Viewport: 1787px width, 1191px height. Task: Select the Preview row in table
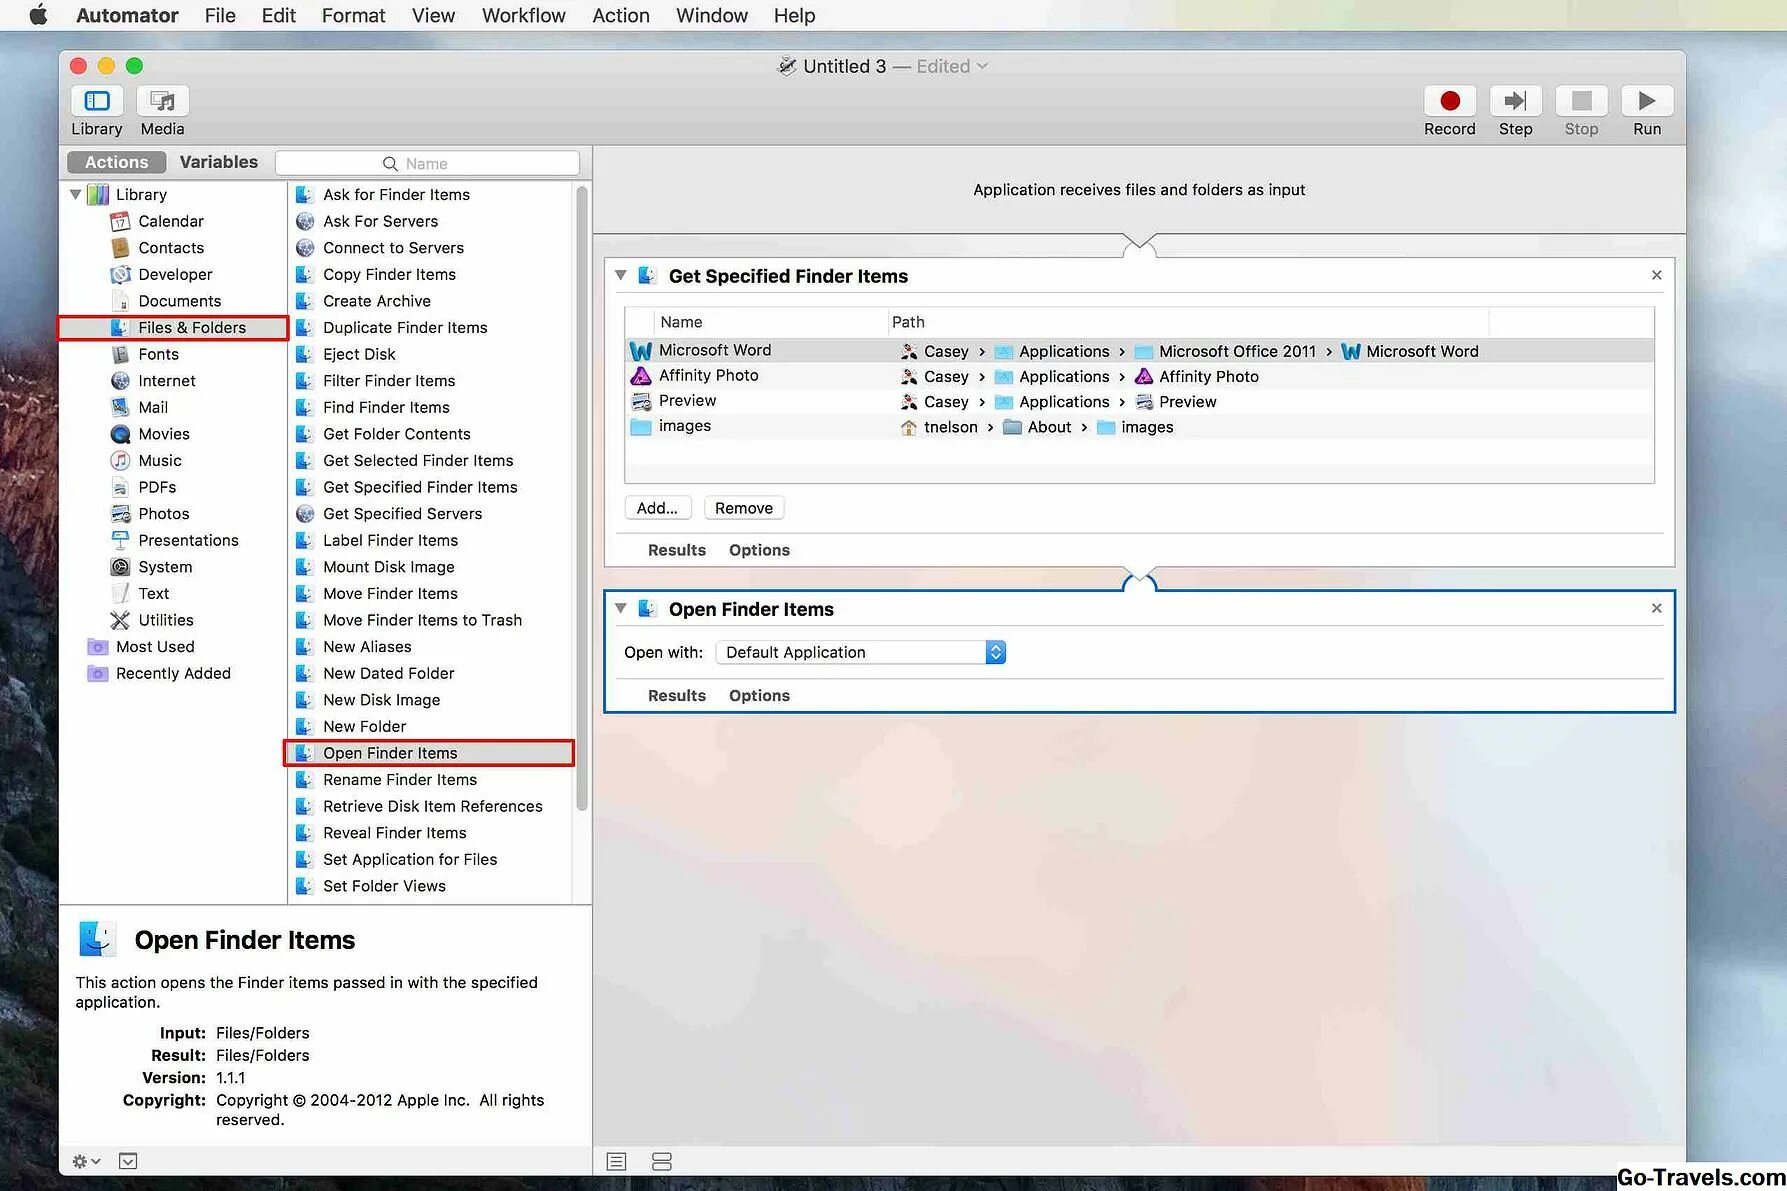[x=1139, y=401]
